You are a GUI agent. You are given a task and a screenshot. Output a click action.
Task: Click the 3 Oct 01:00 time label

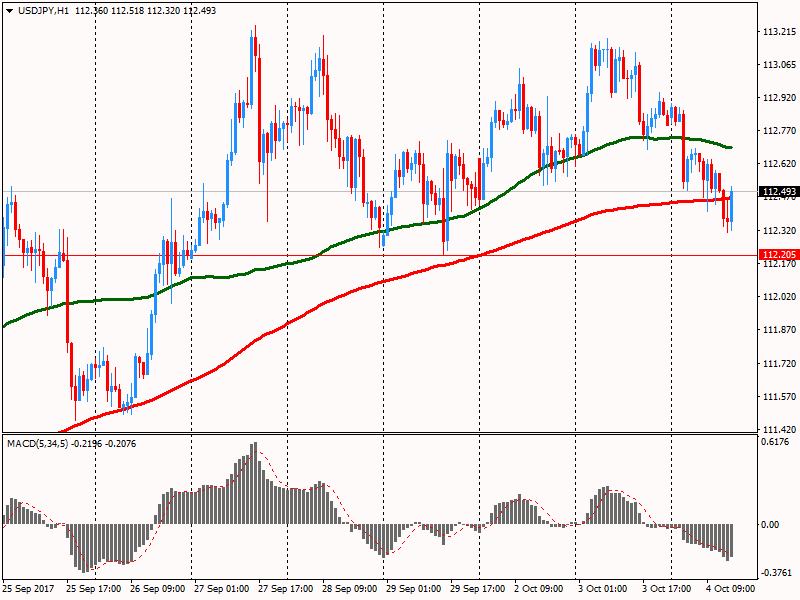coord(603,589)
